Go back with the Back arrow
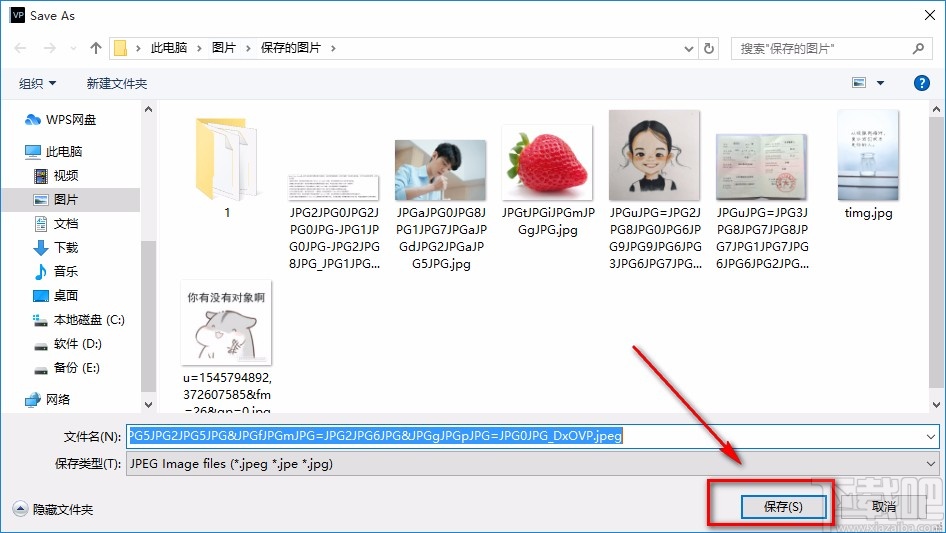 pyautogui.click(x=20, y=48)
